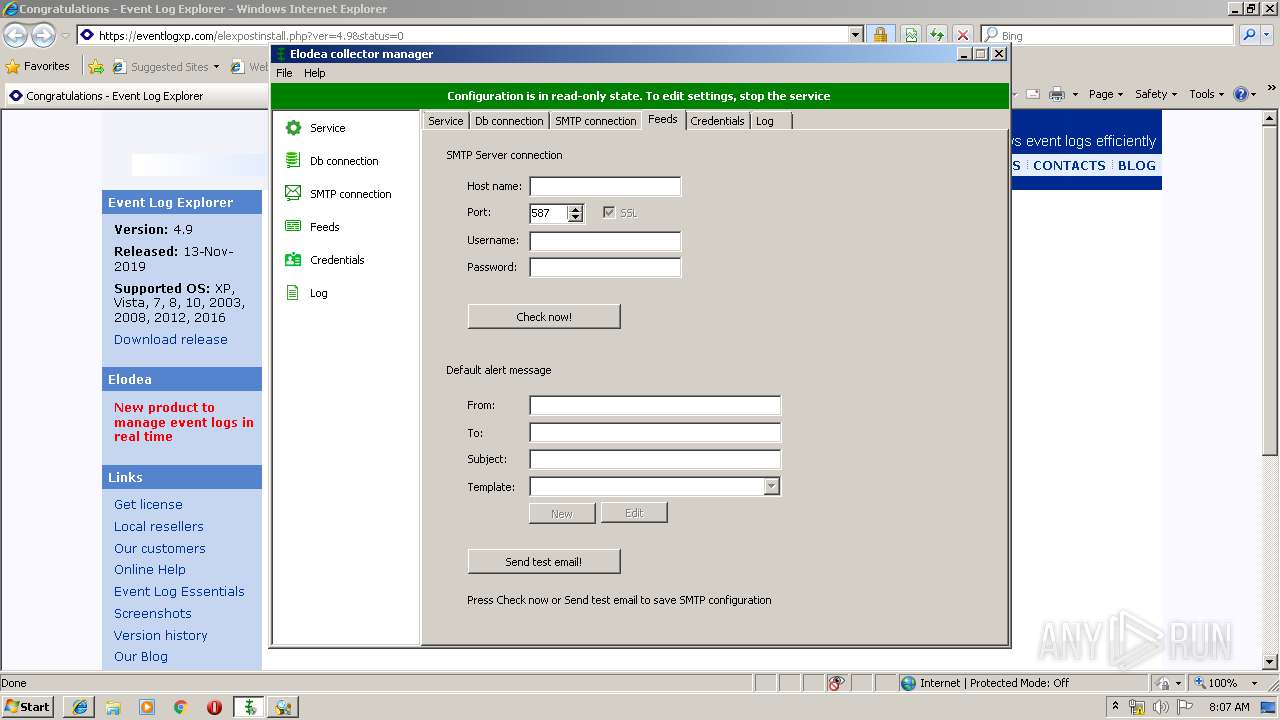Click the Password input field

coord(605,267)
